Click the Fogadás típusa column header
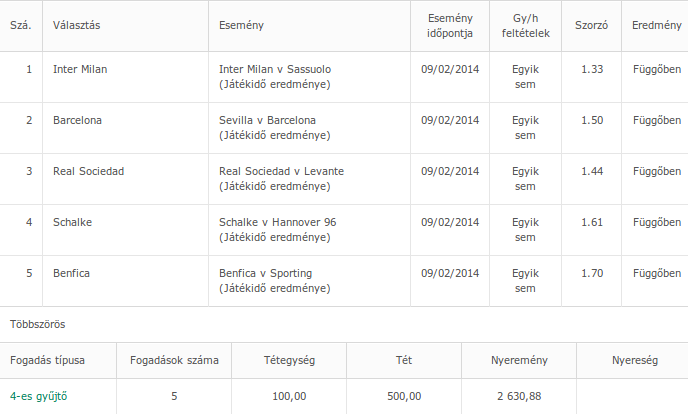This screenshot has width=688, height=414. (47, 358)
